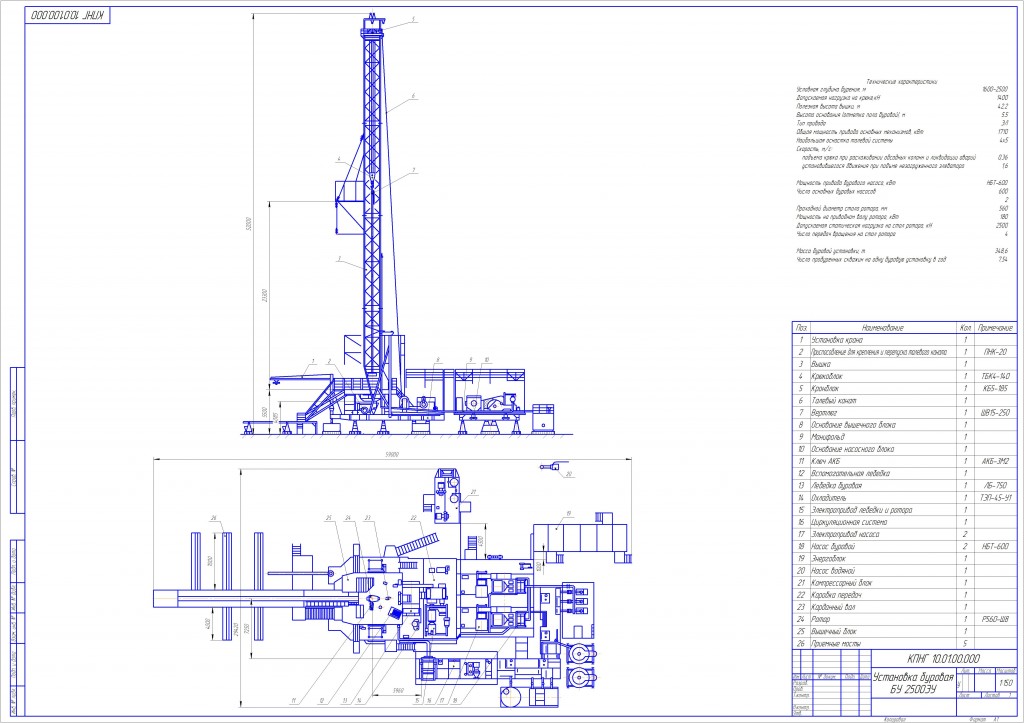1024x723 pixels.
Task: Click 'Вспомогательная лебедка' in parts list
Action: tap(850, 474)
